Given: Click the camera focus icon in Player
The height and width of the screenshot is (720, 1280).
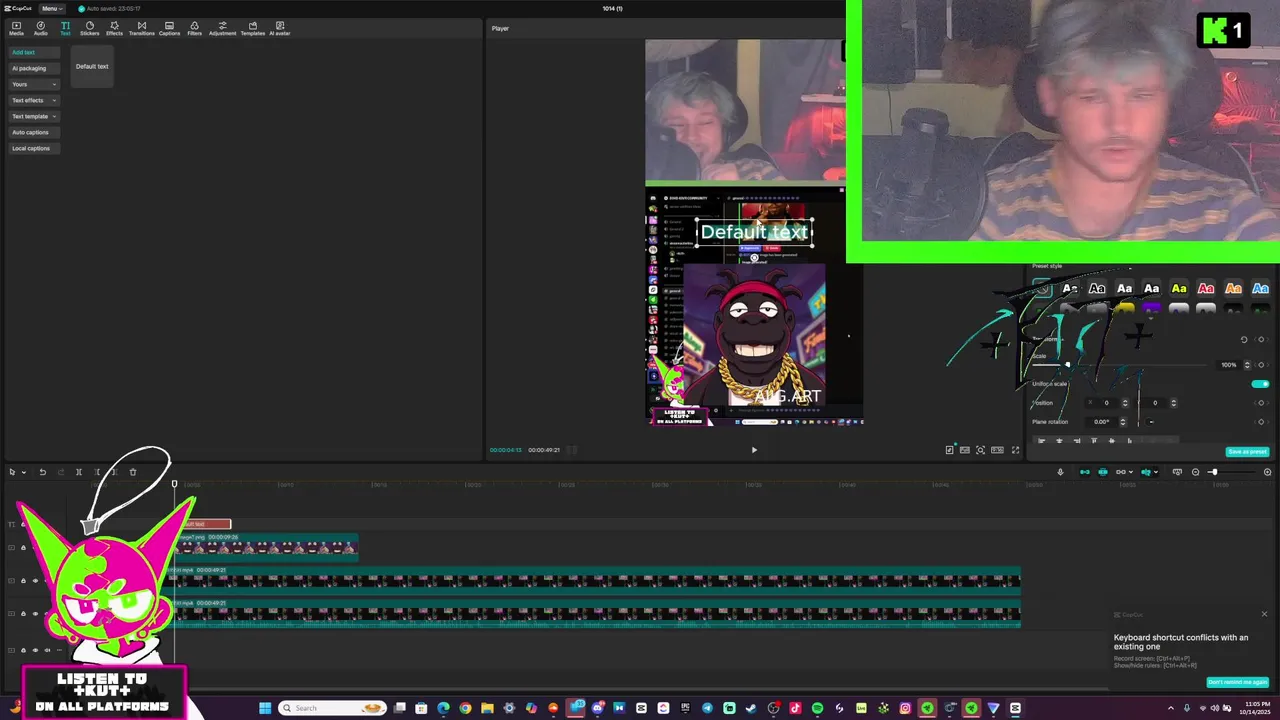Looking at the screenshot, I should click(x=981, y=450).
